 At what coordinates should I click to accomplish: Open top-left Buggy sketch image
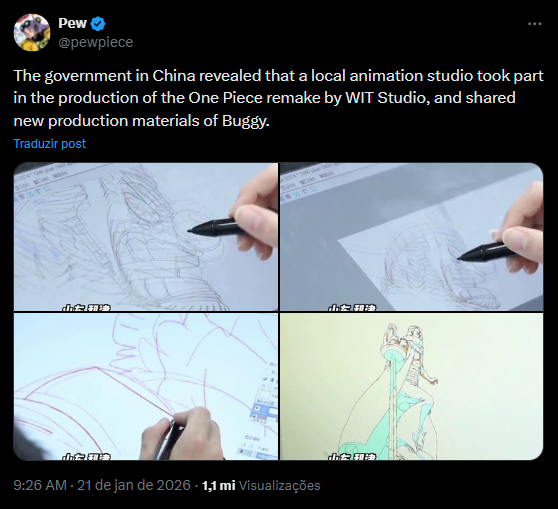coord(146,237)
